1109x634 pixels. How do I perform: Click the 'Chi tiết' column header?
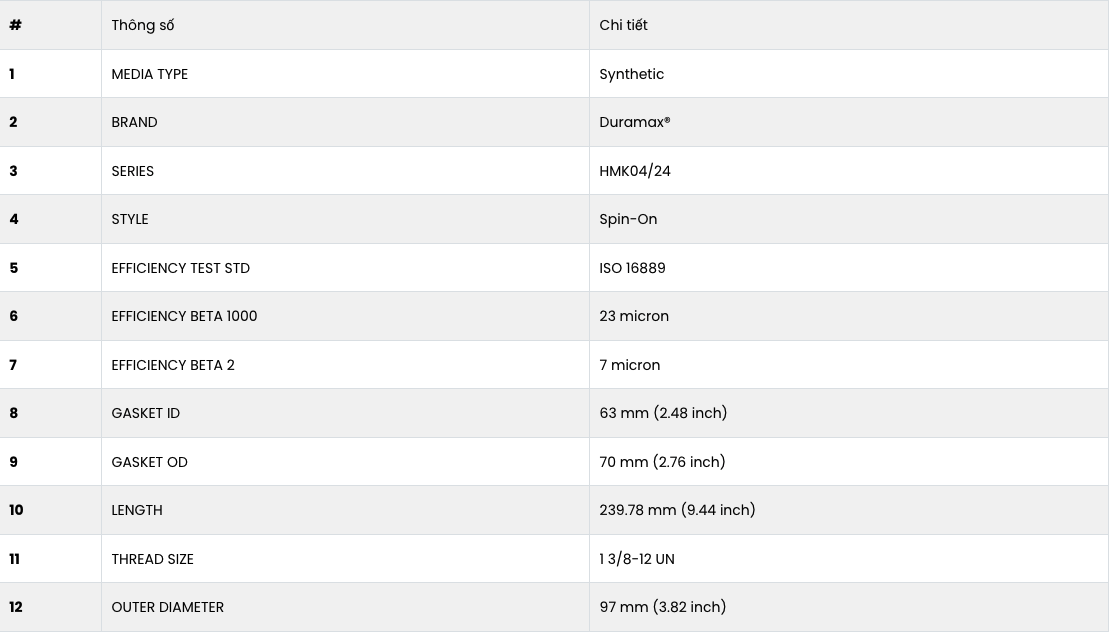[x=623, y=25]
